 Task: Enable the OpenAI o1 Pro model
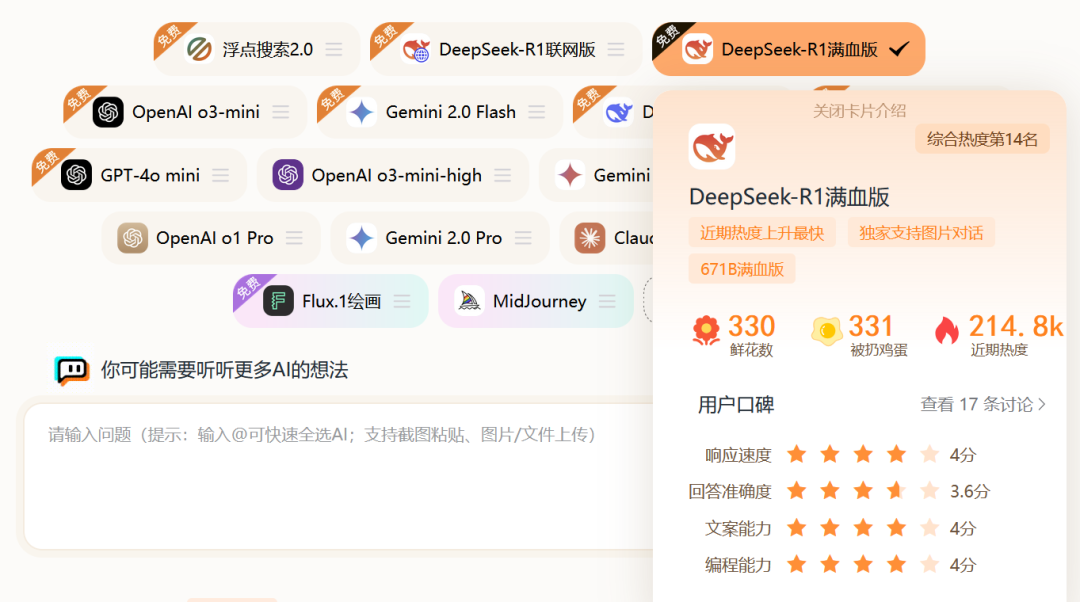211,238
